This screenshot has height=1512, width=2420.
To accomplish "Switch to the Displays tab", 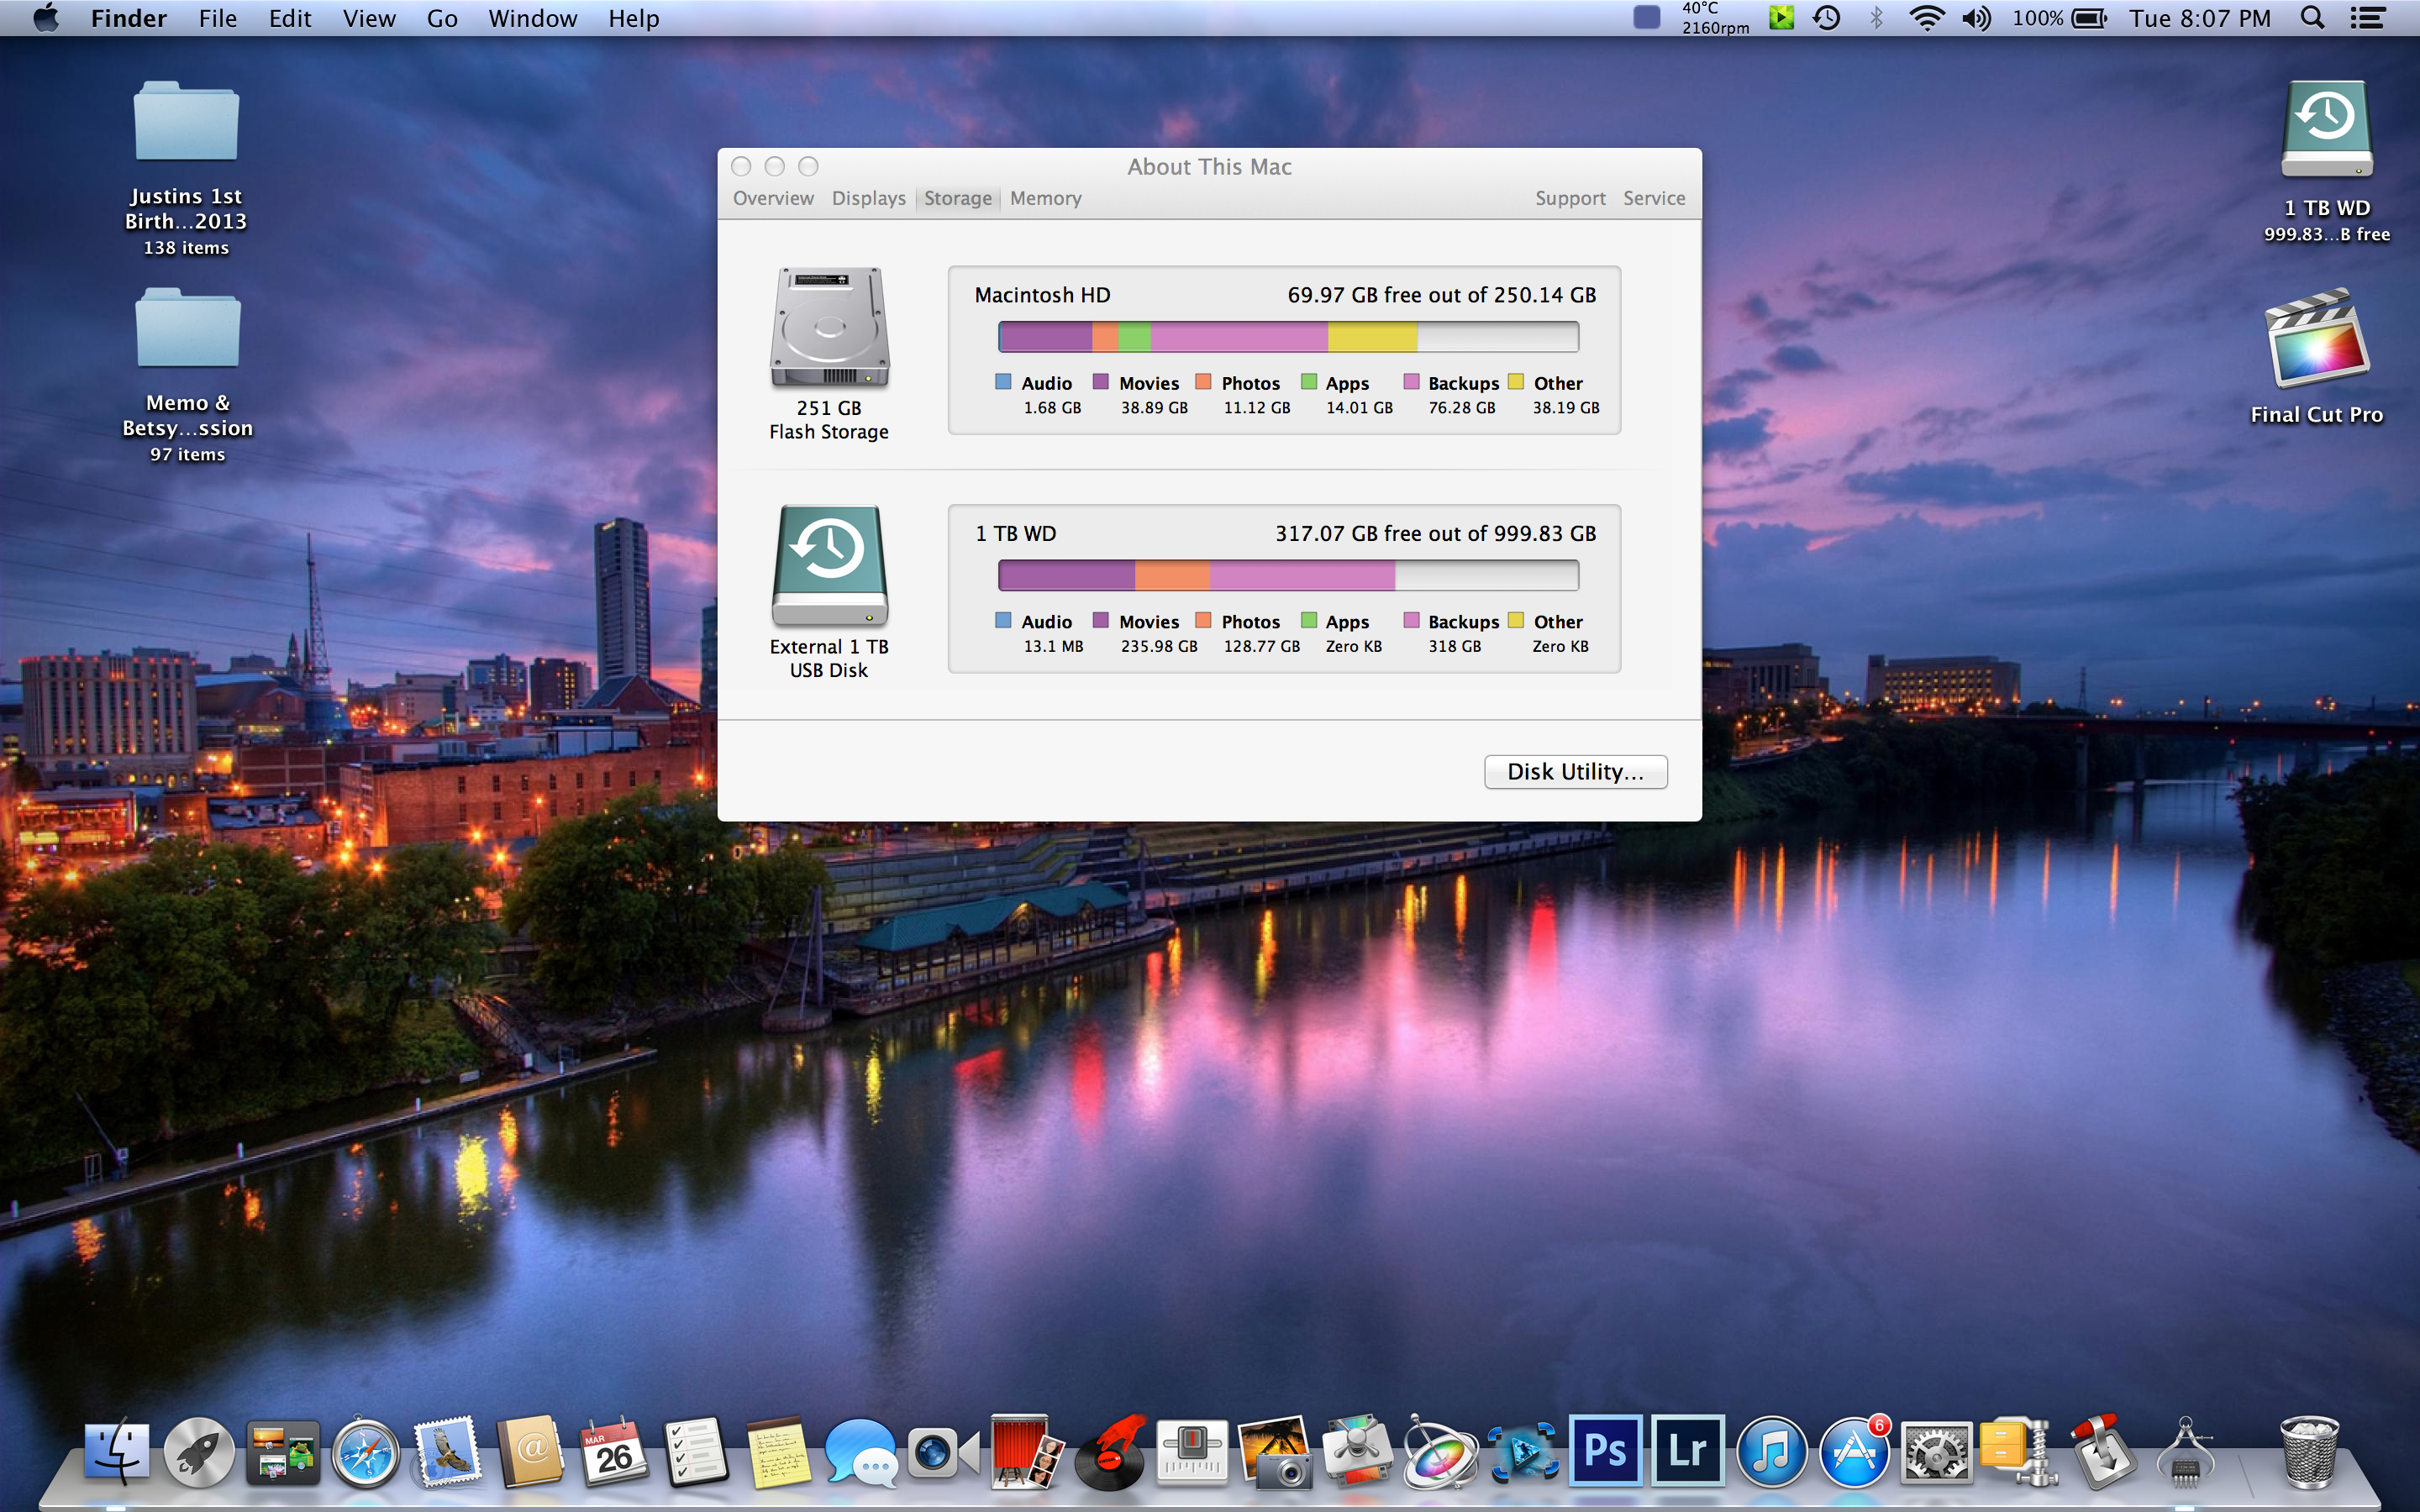I will [868, 198].
